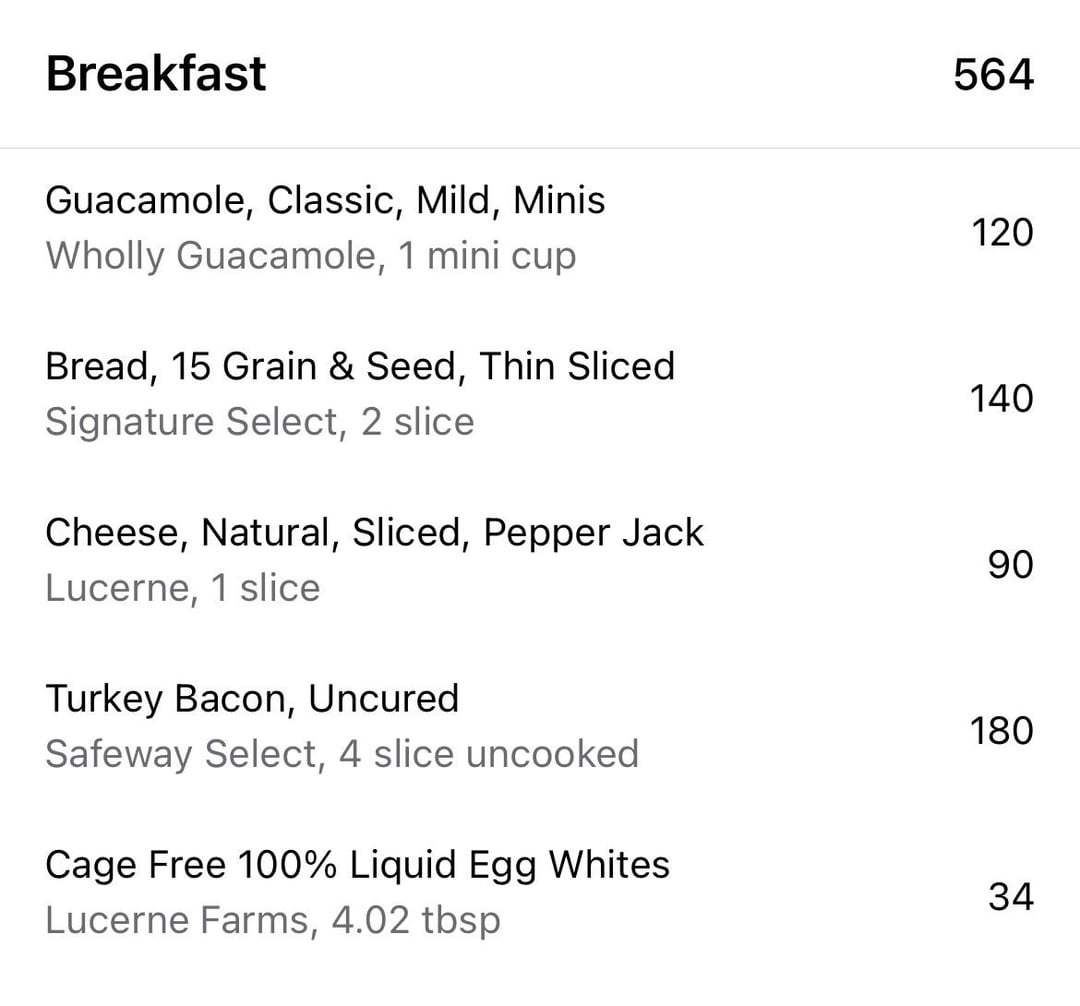The height and width of the screenshot is (1006, 1080).
Task: Tap the 120 calorie value for guacamole
Action: 1002,232
